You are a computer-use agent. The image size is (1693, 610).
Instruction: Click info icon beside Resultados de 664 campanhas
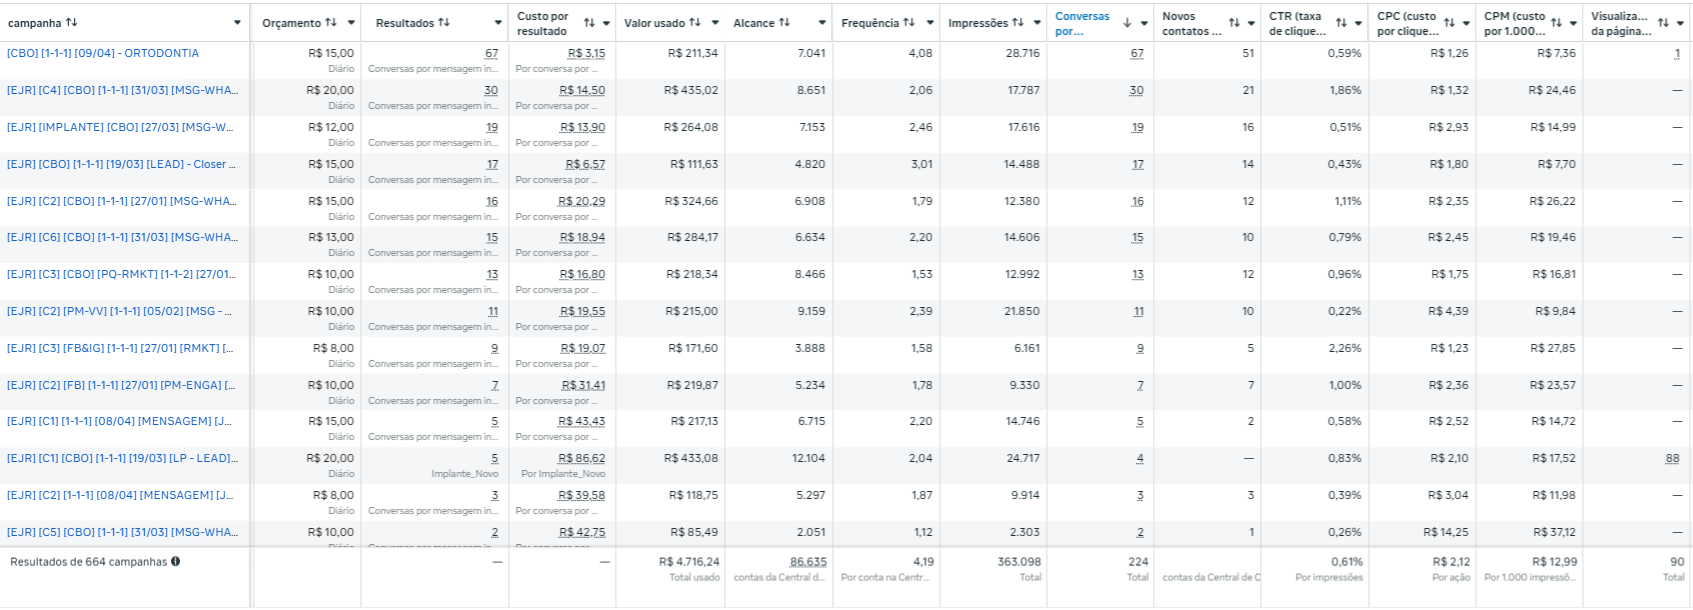175,561
